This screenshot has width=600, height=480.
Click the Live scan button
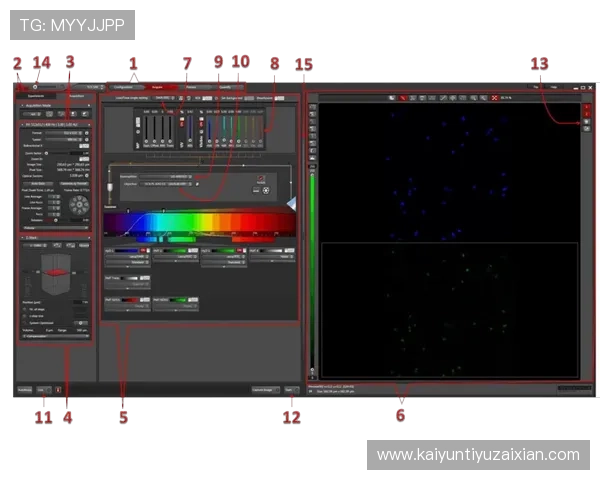point(44,389)
